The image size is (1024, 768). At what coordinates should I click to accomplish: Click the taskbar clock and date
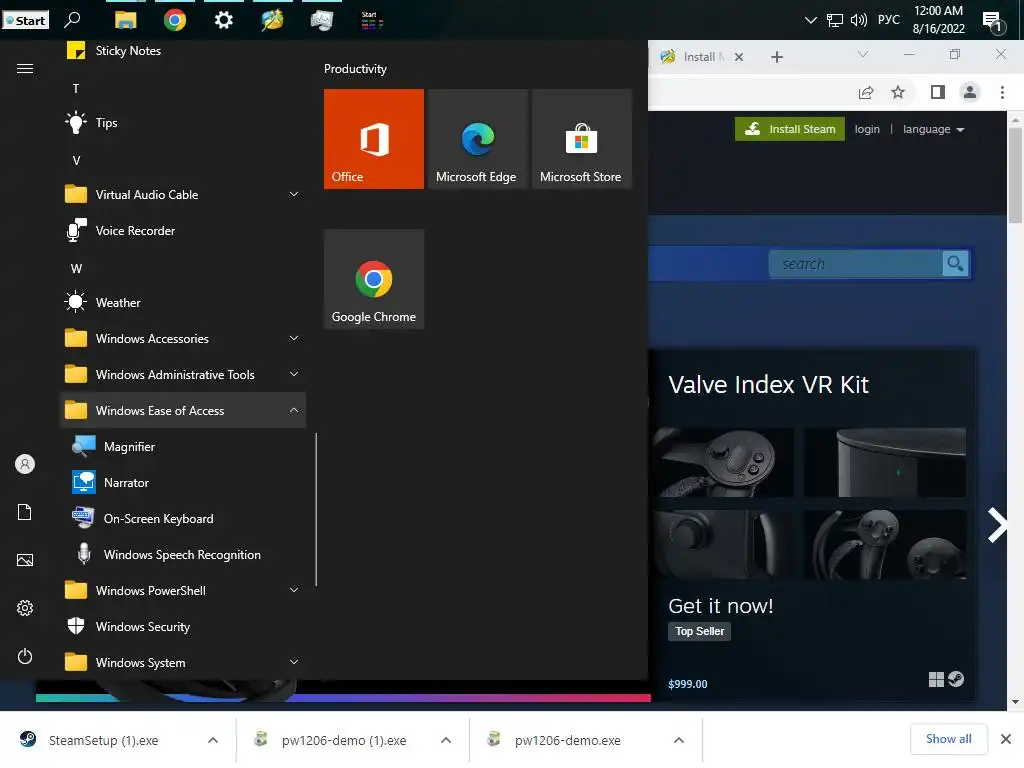tap(938, 20)
